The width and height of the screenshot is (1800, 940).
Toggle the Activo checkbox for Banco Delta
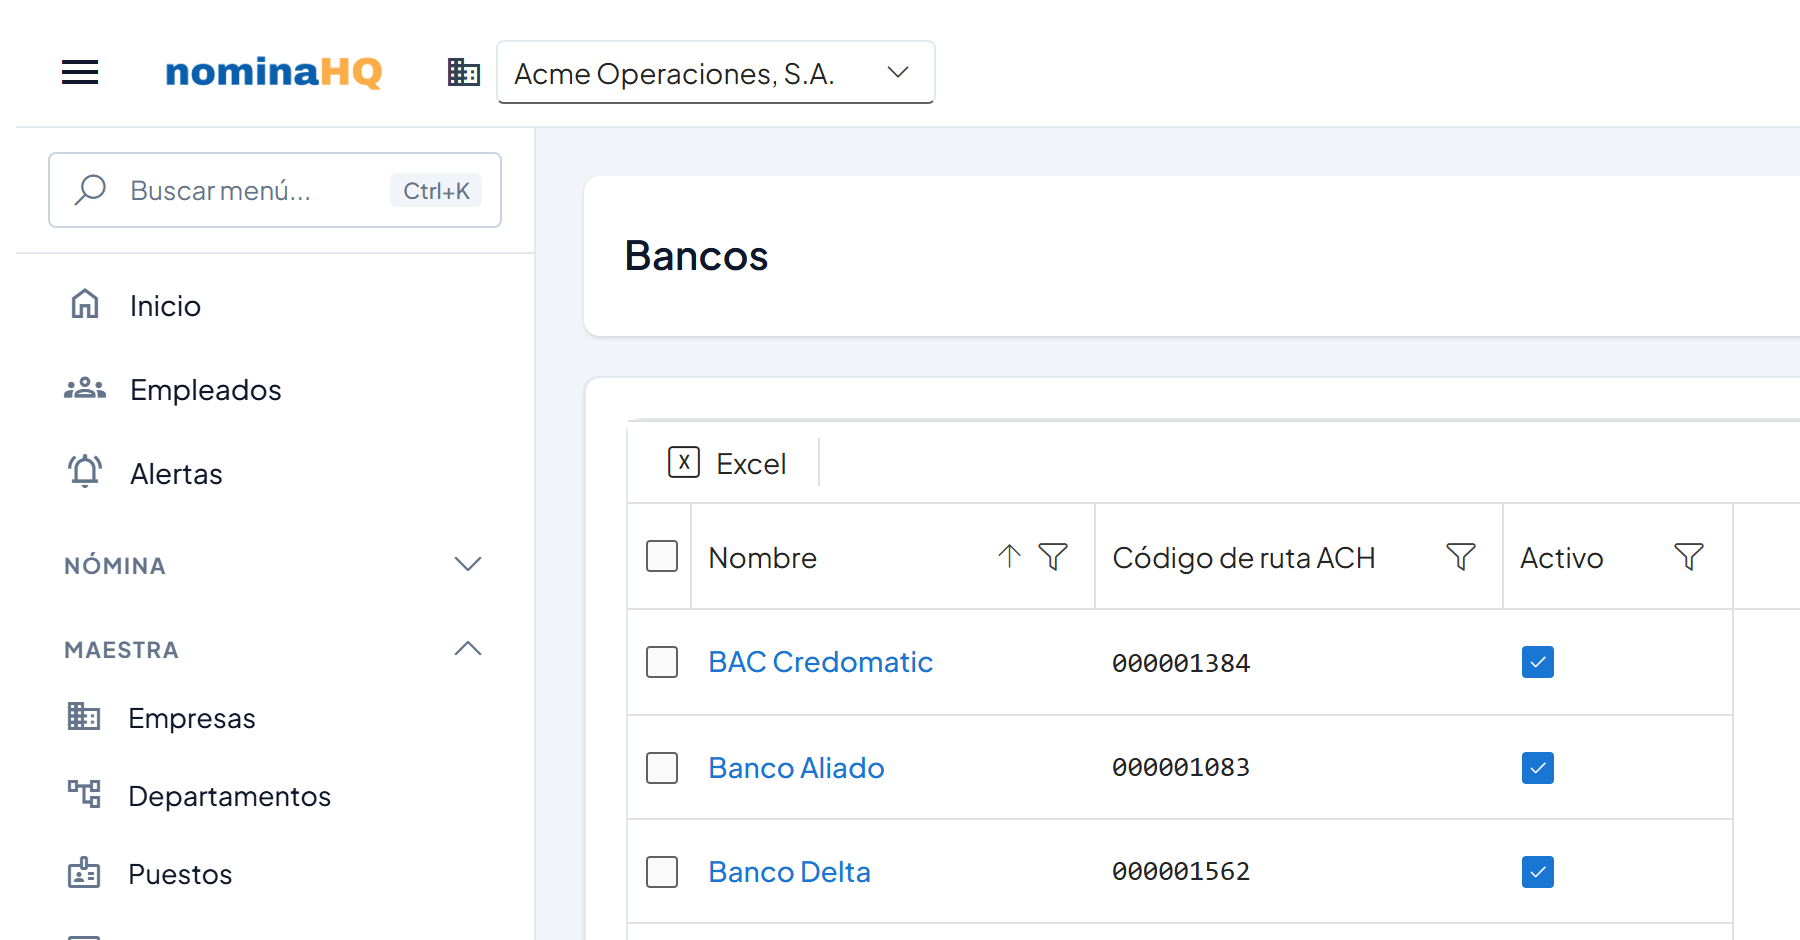tap(1538, 872)
